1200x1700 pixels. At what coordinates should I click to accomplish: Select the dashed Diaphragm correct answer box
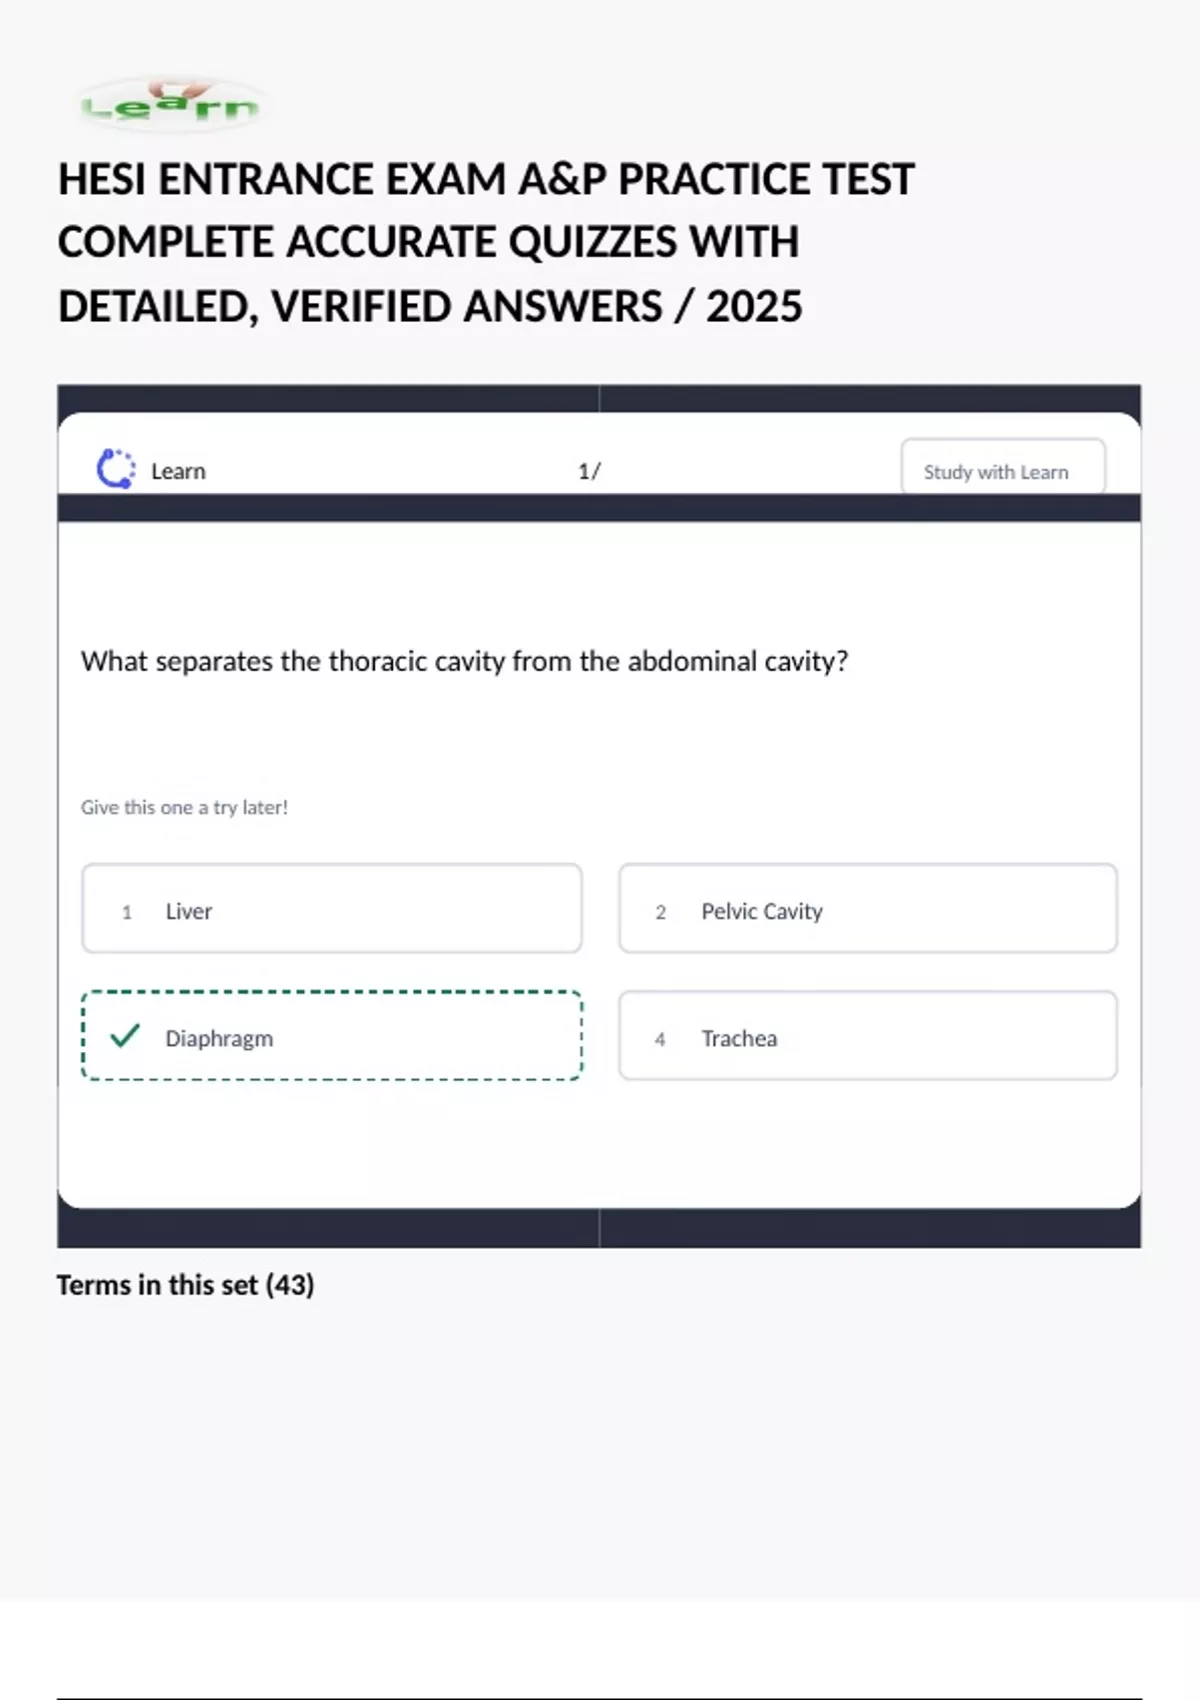point(331,1035)
